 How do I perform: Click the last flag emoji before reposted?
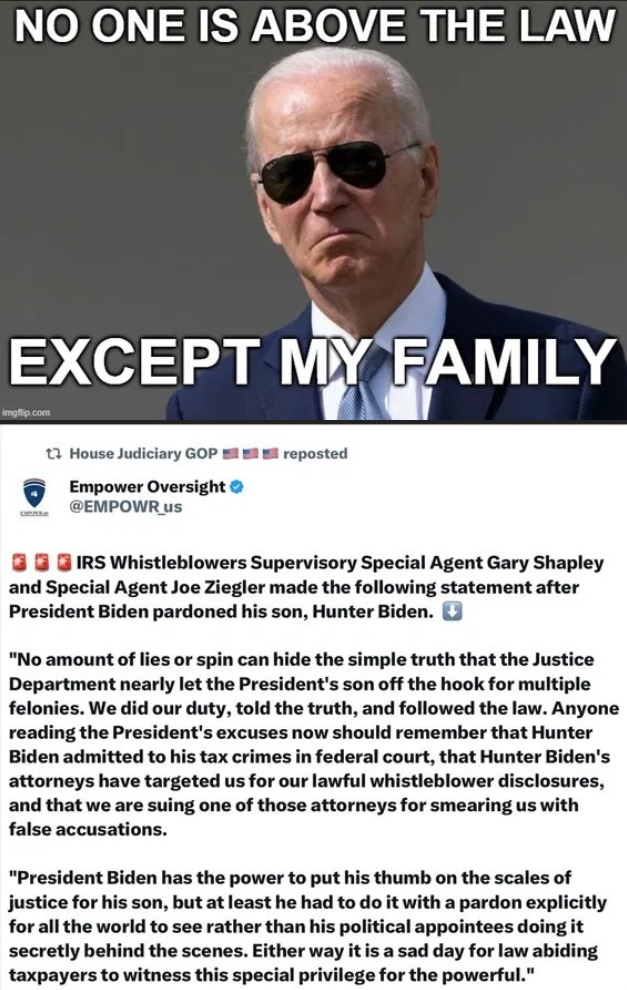(x=270, y=453)
